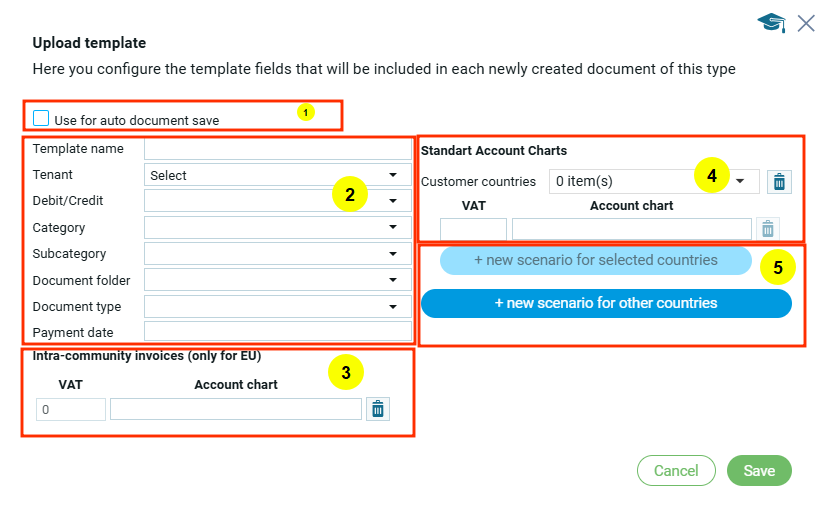Enable Use for auto document save
Viewport: 823px width, 513px height.
[x=41, y=119]
